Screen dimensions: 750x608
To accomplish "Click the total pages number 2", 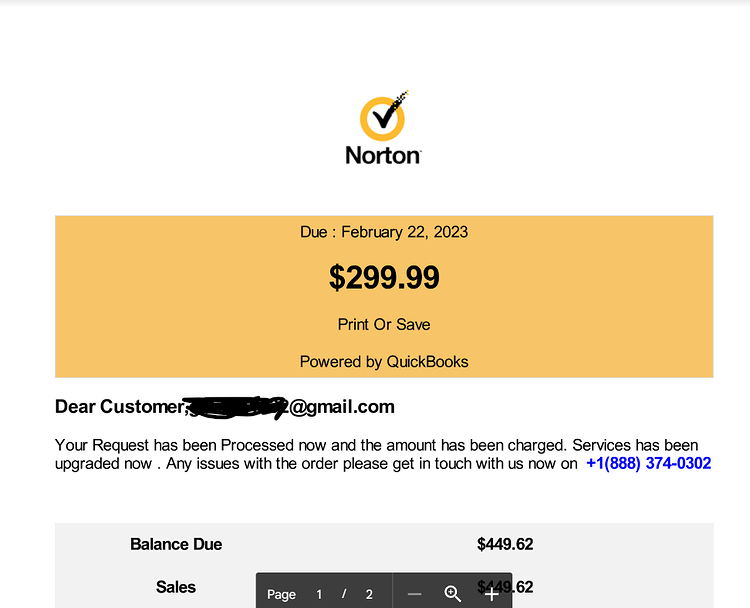I will [x=369, y=594].
